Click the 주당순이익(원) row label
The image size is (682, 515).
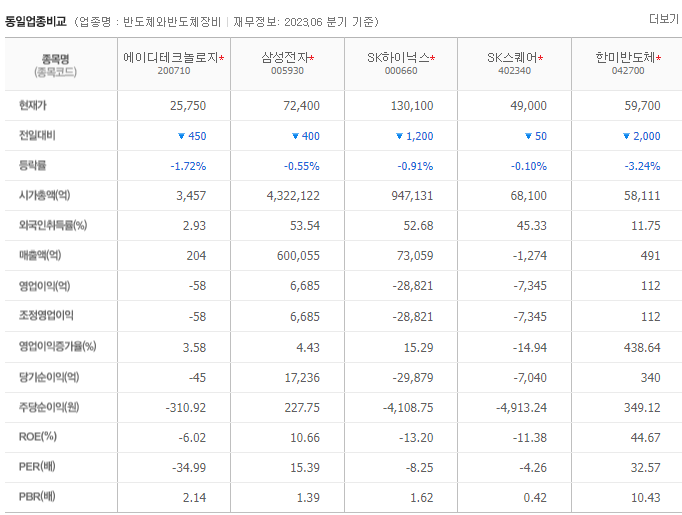point(49,407)
